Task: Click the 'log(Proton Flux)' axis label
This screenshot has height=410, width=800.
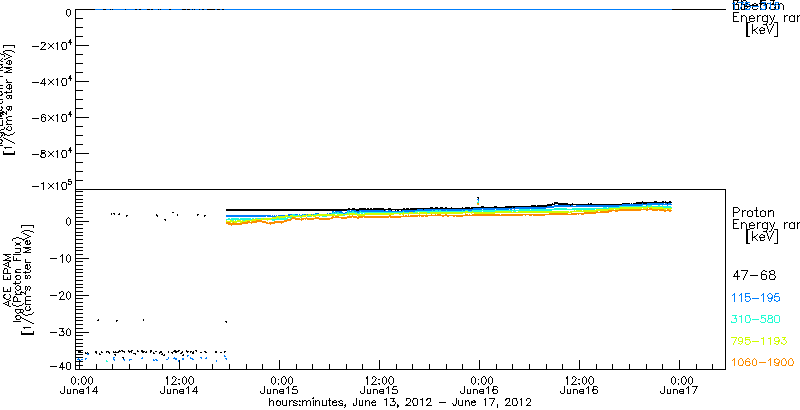Action: point(17,279)
